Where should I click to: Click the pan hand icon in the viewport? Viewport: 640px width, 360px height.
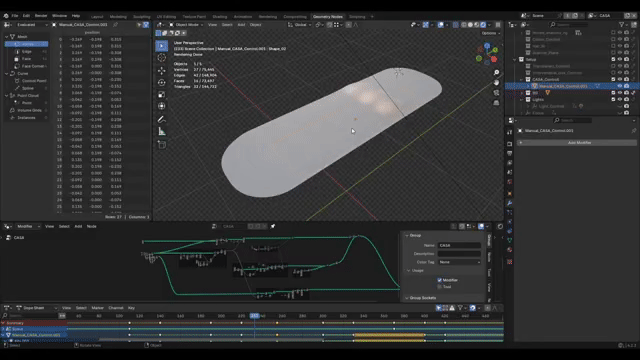pos(496,82)
